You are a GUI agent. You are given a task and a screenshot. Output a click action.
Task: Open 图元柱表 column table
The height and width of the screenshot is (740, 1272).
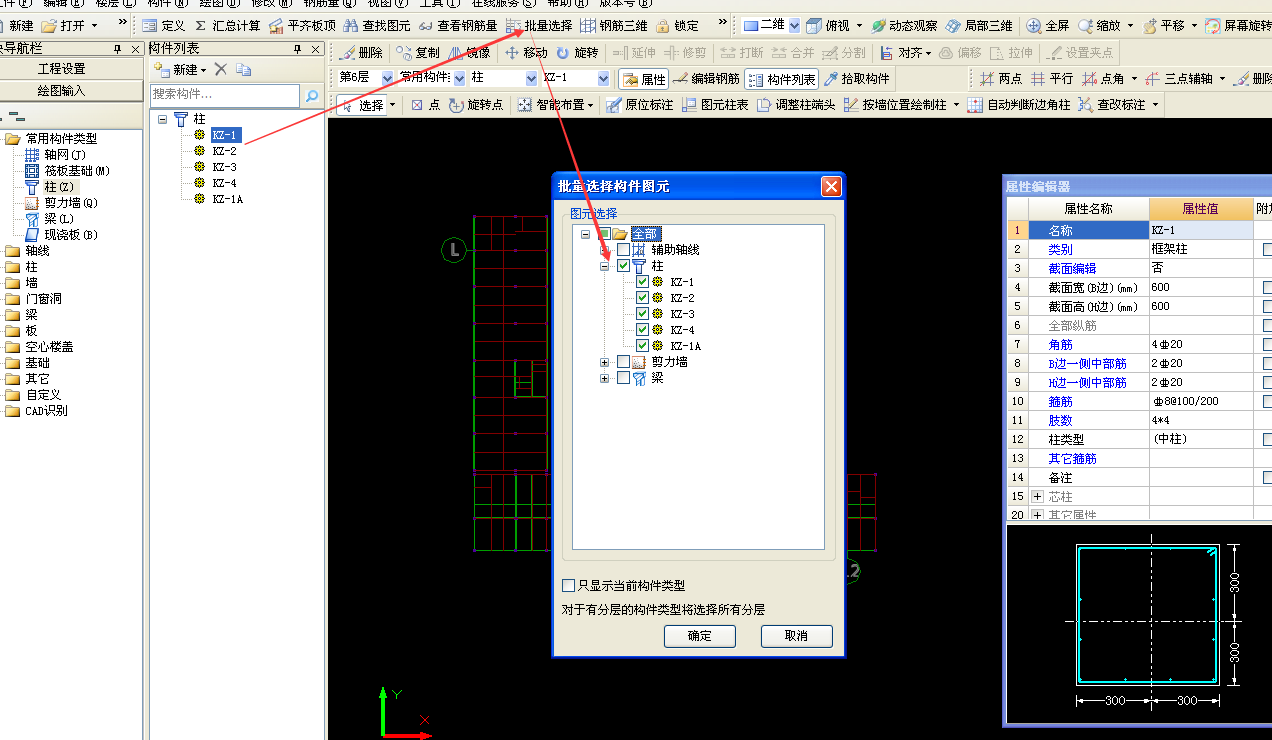(x=715, y=104)
